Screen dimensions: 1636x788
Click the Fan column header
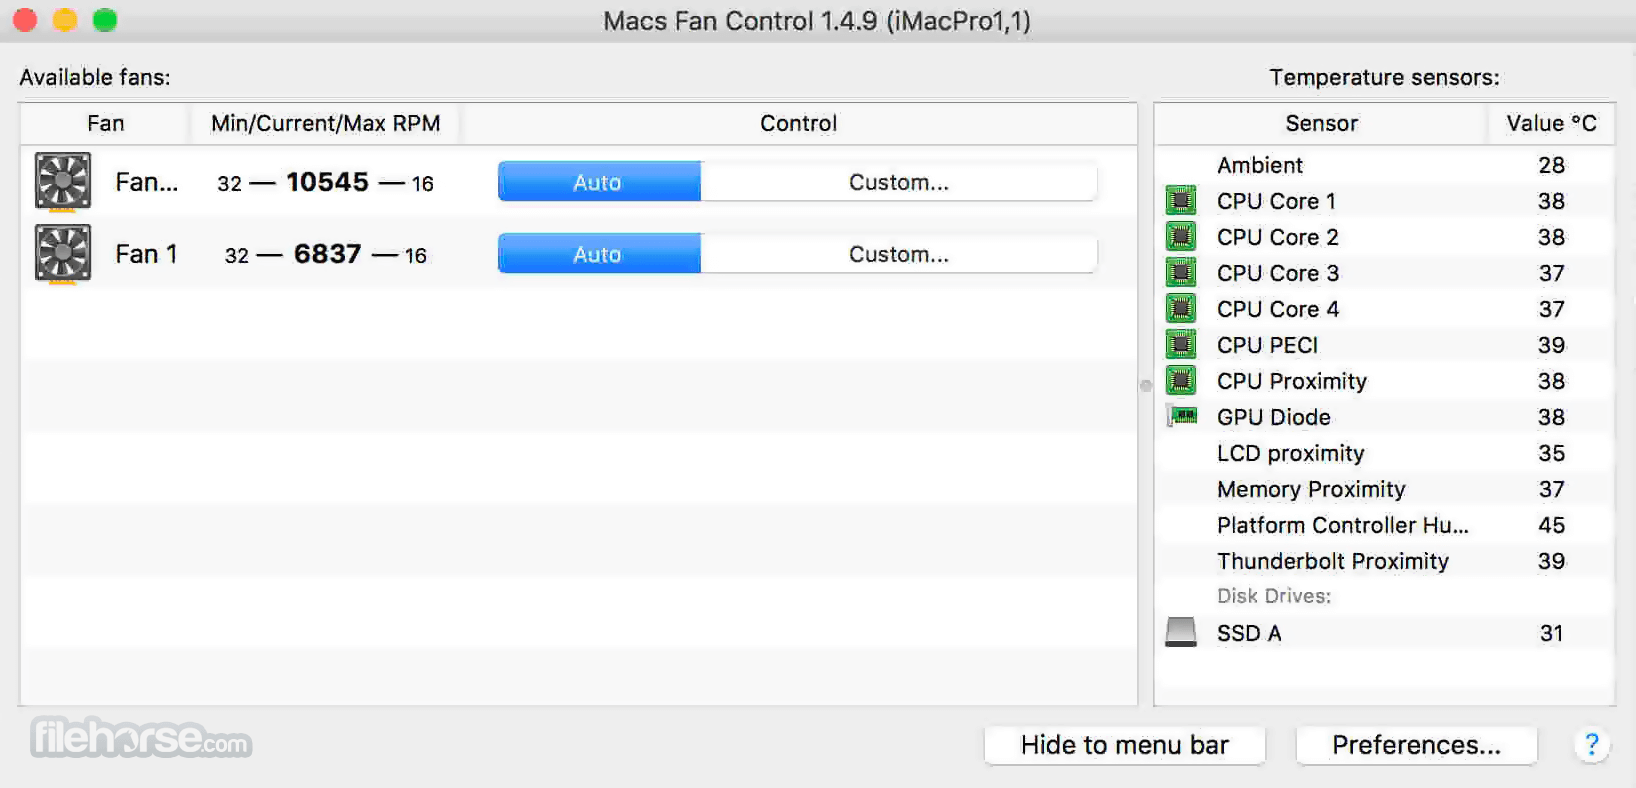pos(105,123)
